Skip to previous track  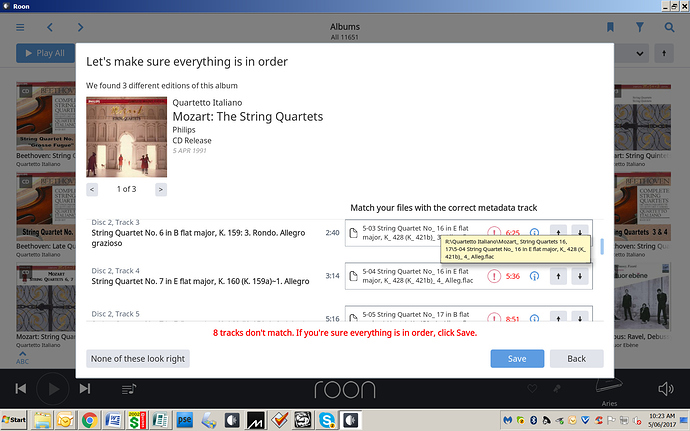click(21, 389)
